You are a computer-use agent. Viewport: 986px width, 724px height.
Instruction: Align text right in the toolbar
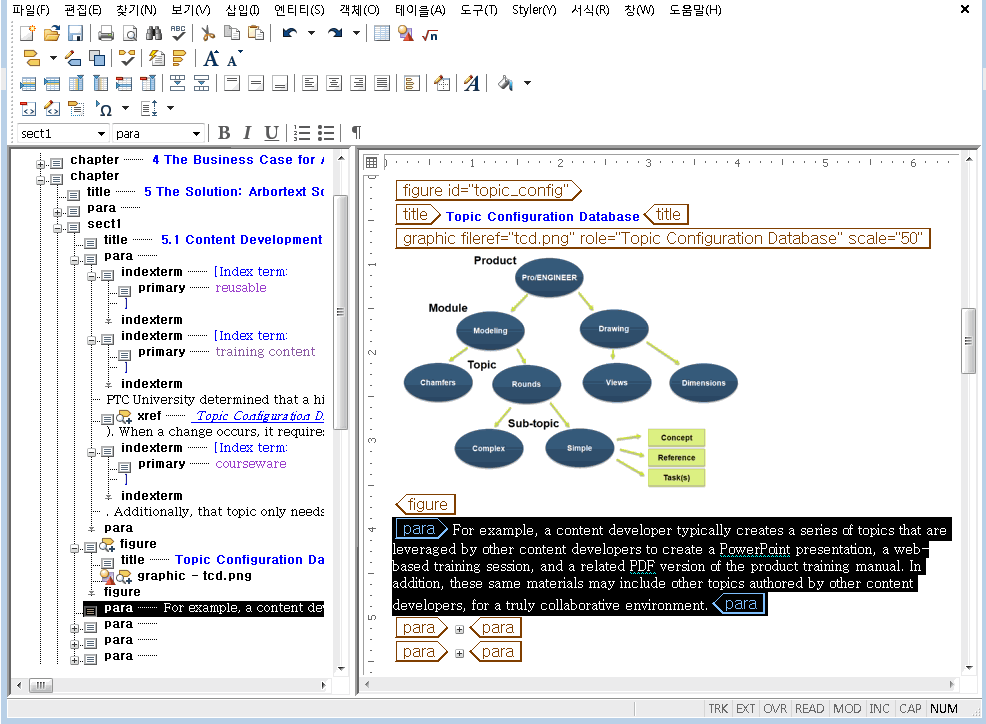(358, 83)
